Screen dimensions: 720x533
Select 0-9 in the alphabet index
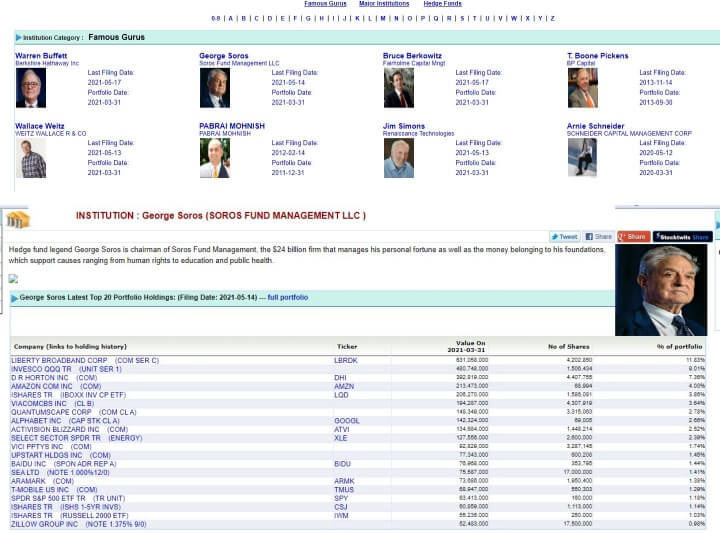pyautogui.click(x=216, y=18)
